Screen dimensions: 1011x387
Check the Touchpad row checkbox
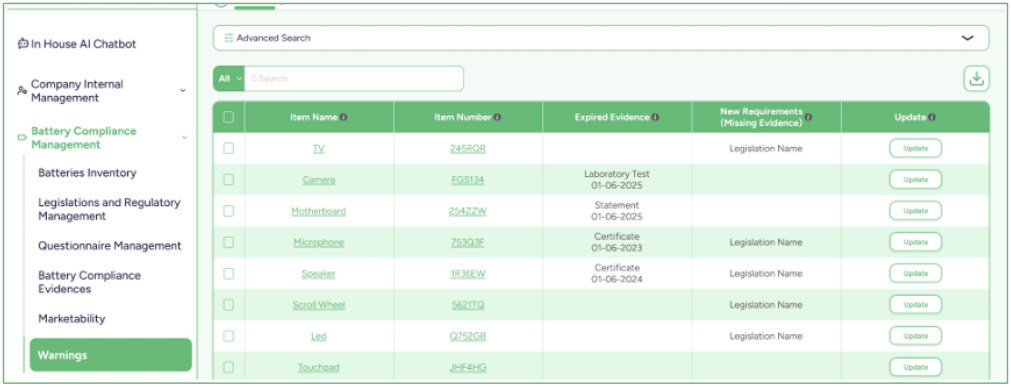pyautogui.click(x=228, y=367)
